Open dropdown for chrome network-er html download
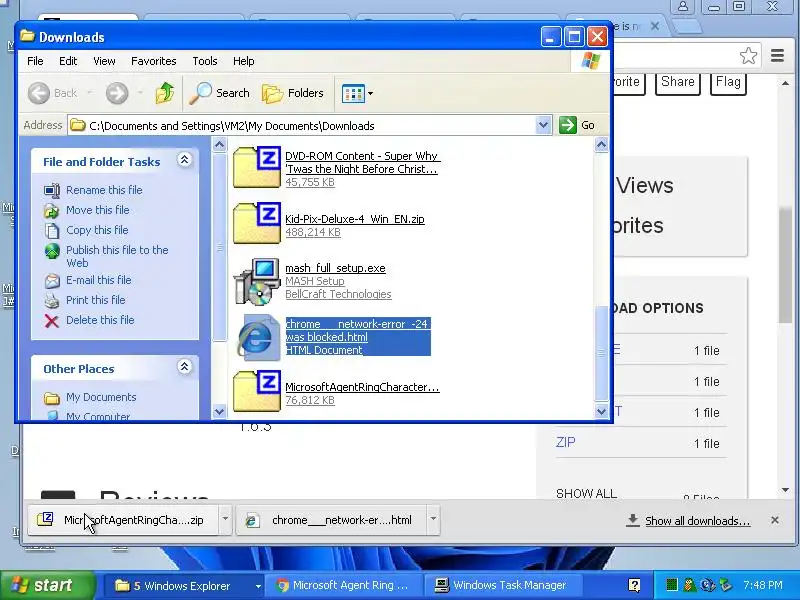The image size is (800, 600). [433, 519]
